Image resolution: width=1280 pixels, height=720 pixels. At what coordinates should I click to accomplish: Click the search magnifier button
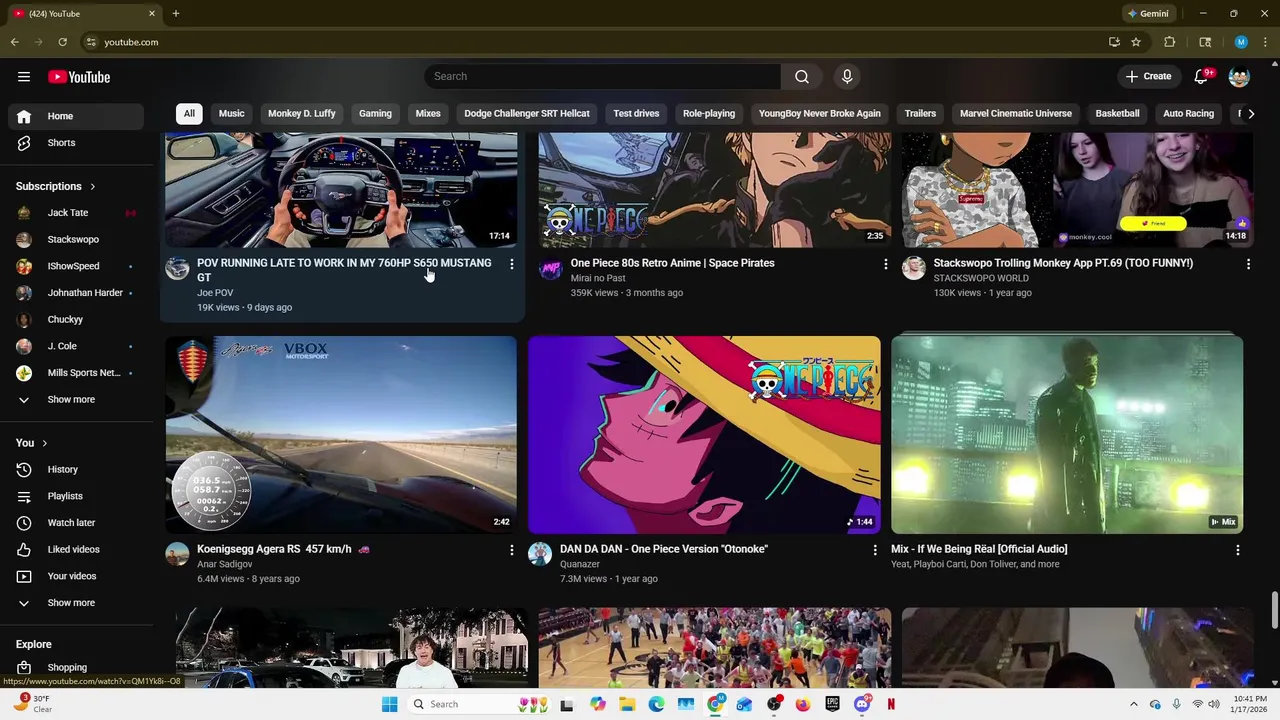point(802,77)
